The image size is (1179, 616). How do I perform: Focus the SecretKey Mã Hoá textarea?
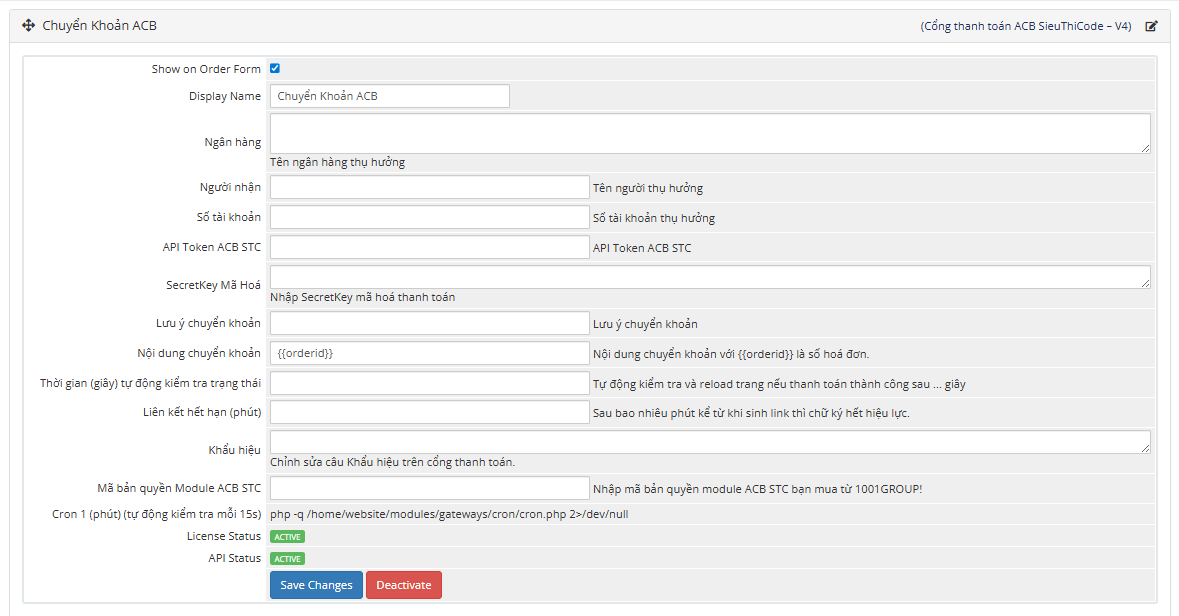click(709, 277)
